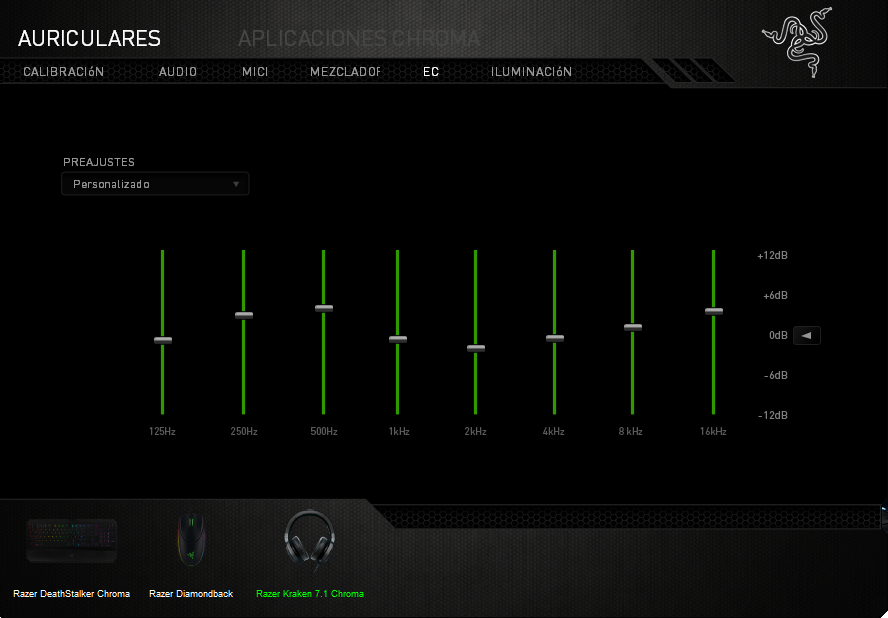The height and width of the screenshot is (618, 888).
Task: Click the 2kHz slider handle
Action: pos(476,348)
